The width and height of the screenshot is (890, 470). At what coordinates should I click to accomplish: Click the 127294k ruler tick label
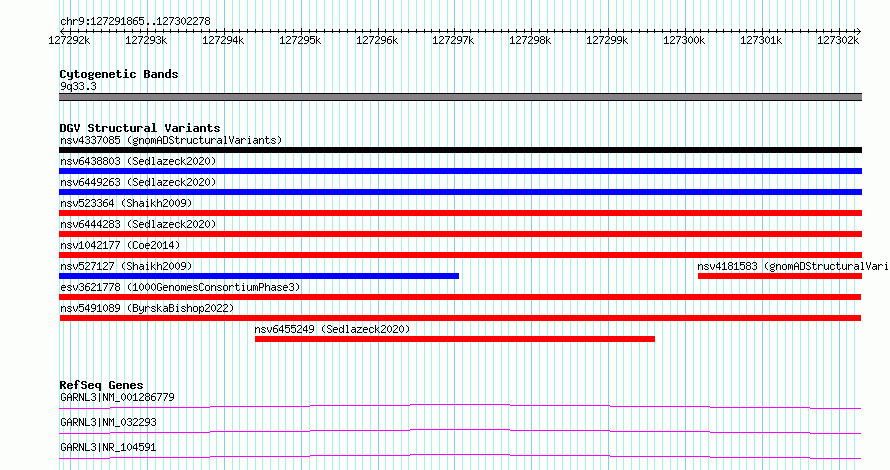coord(223,40)
